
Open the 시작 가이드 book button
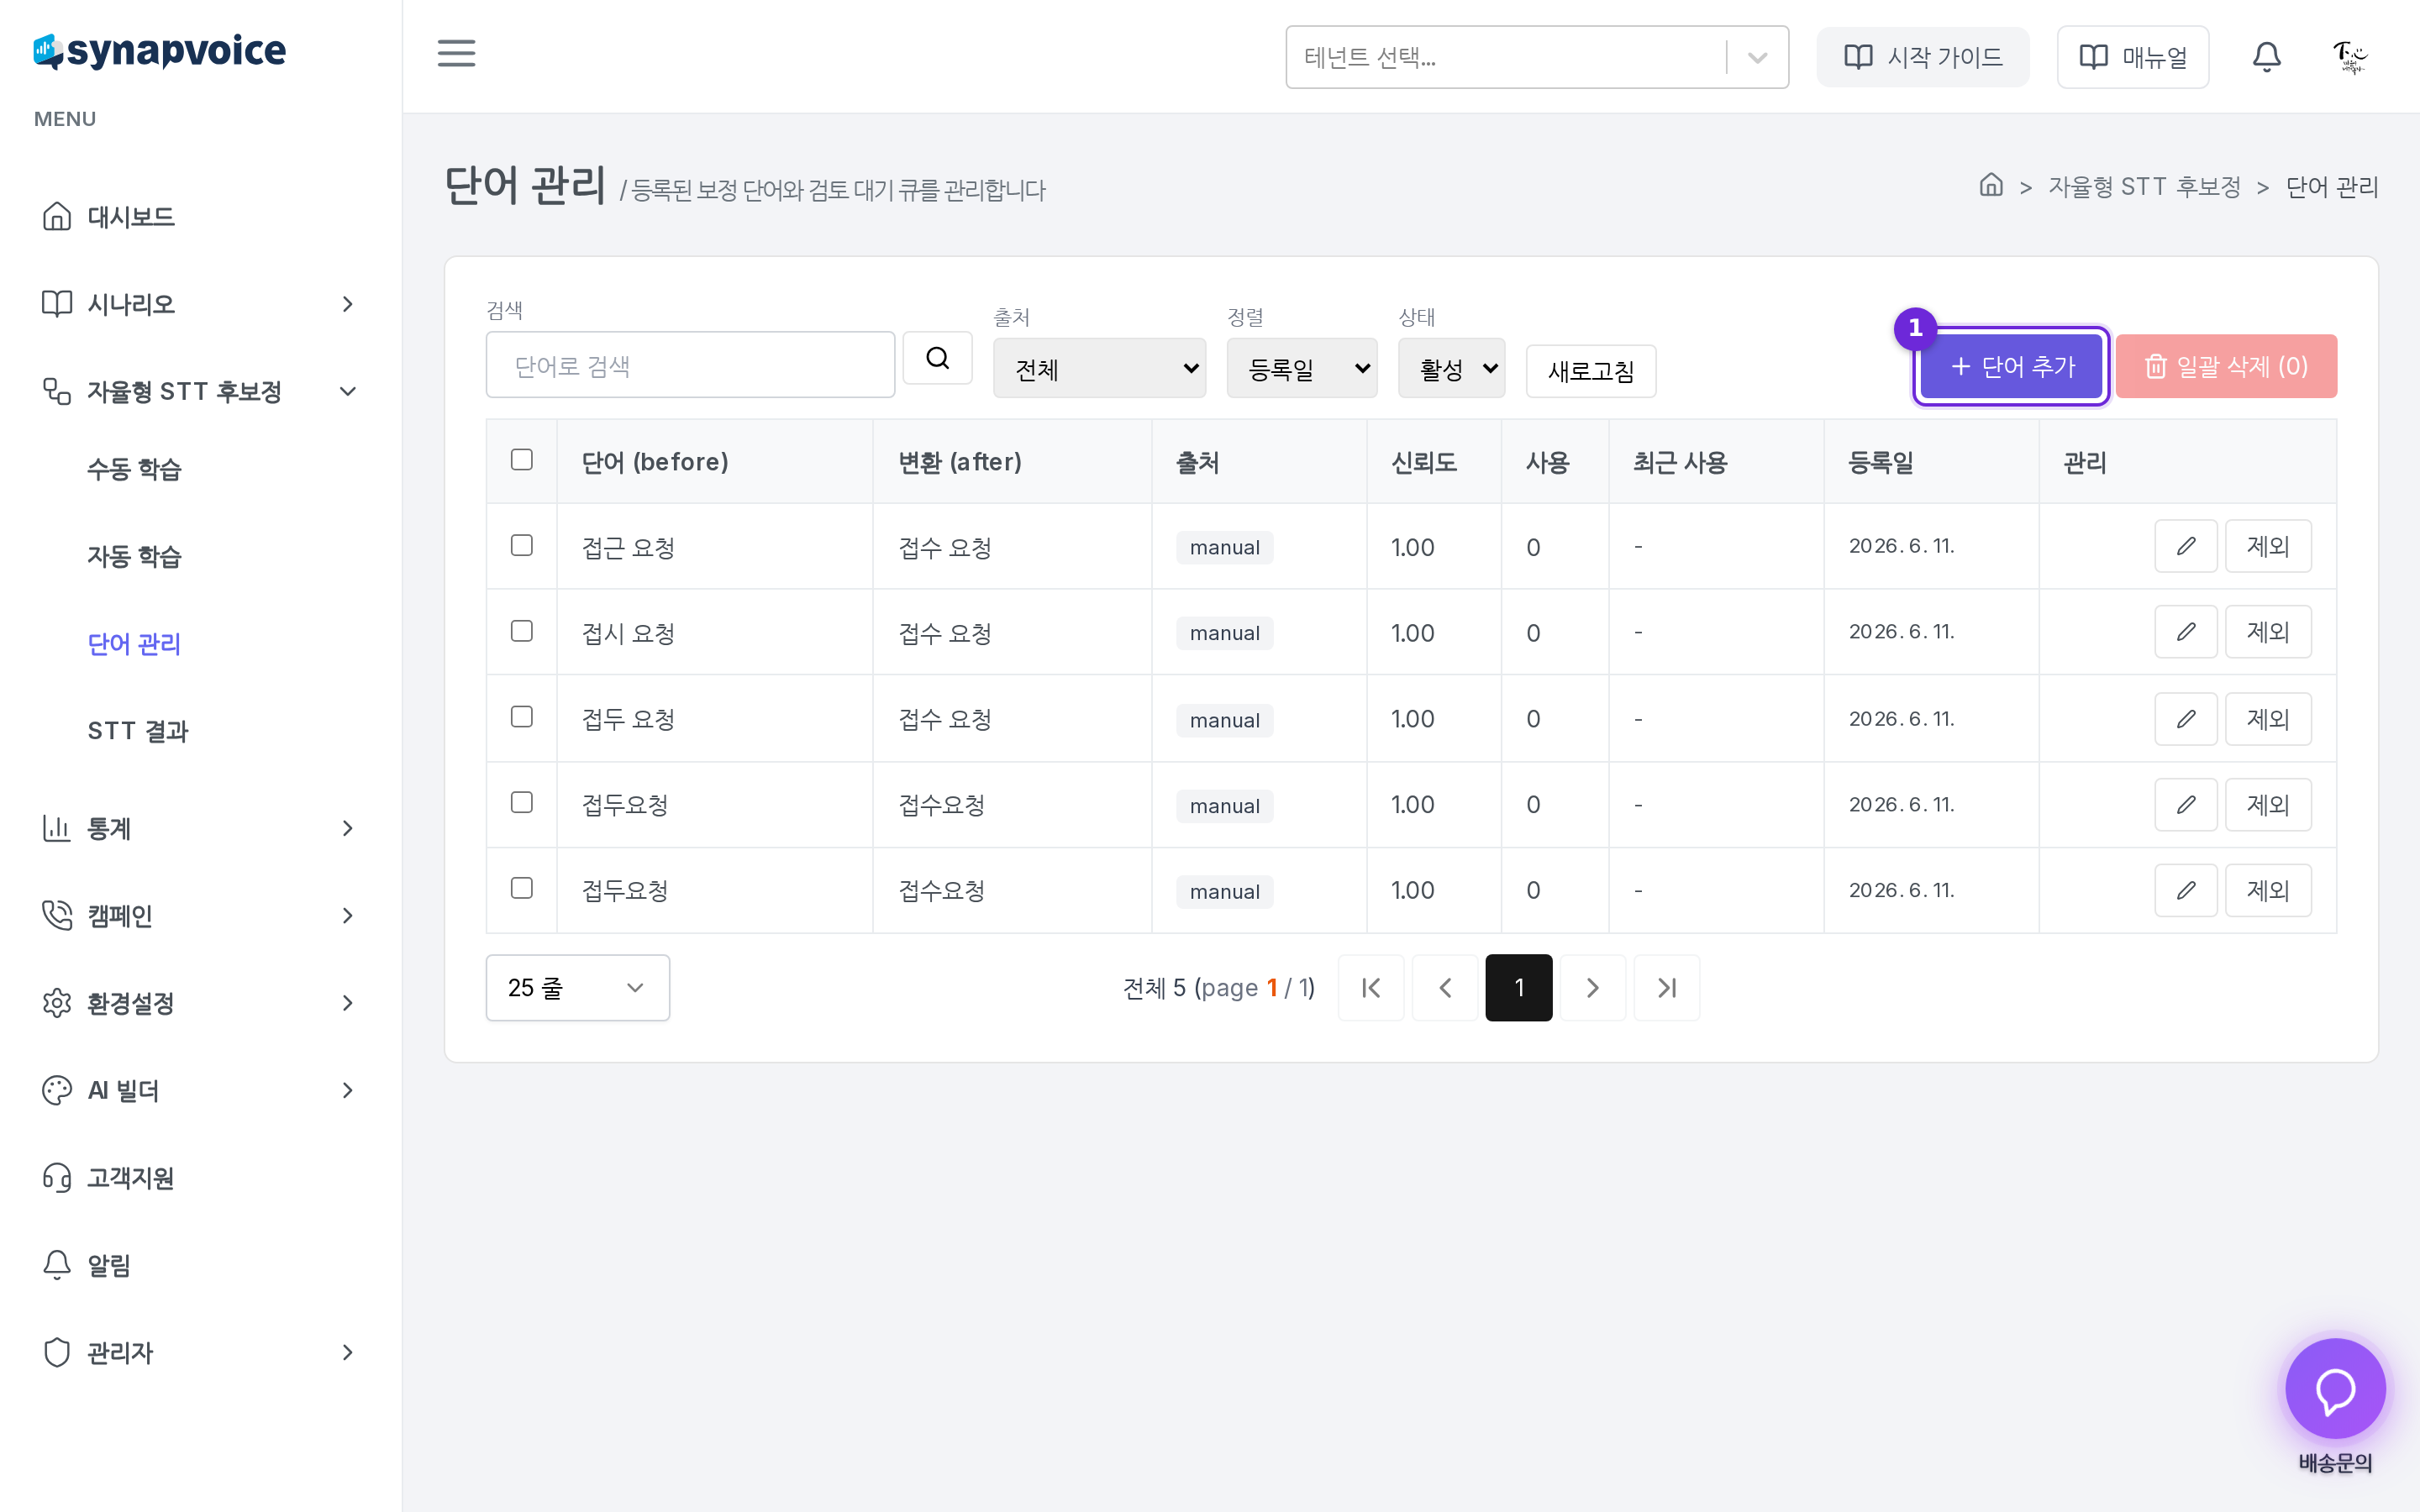1922,57
